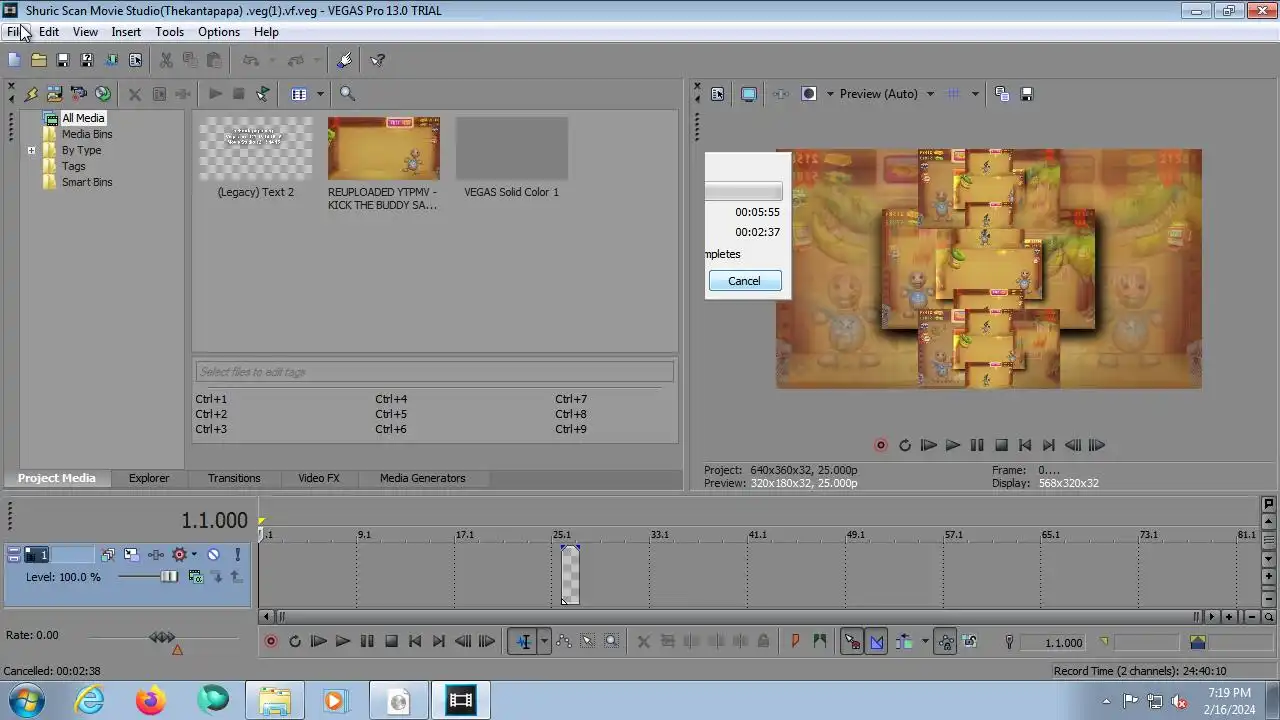Image resolution: width=1280 pixels, height=720 pixels.
Task: Toggle Automatic Crossfades button
Action: pos(877,642)
